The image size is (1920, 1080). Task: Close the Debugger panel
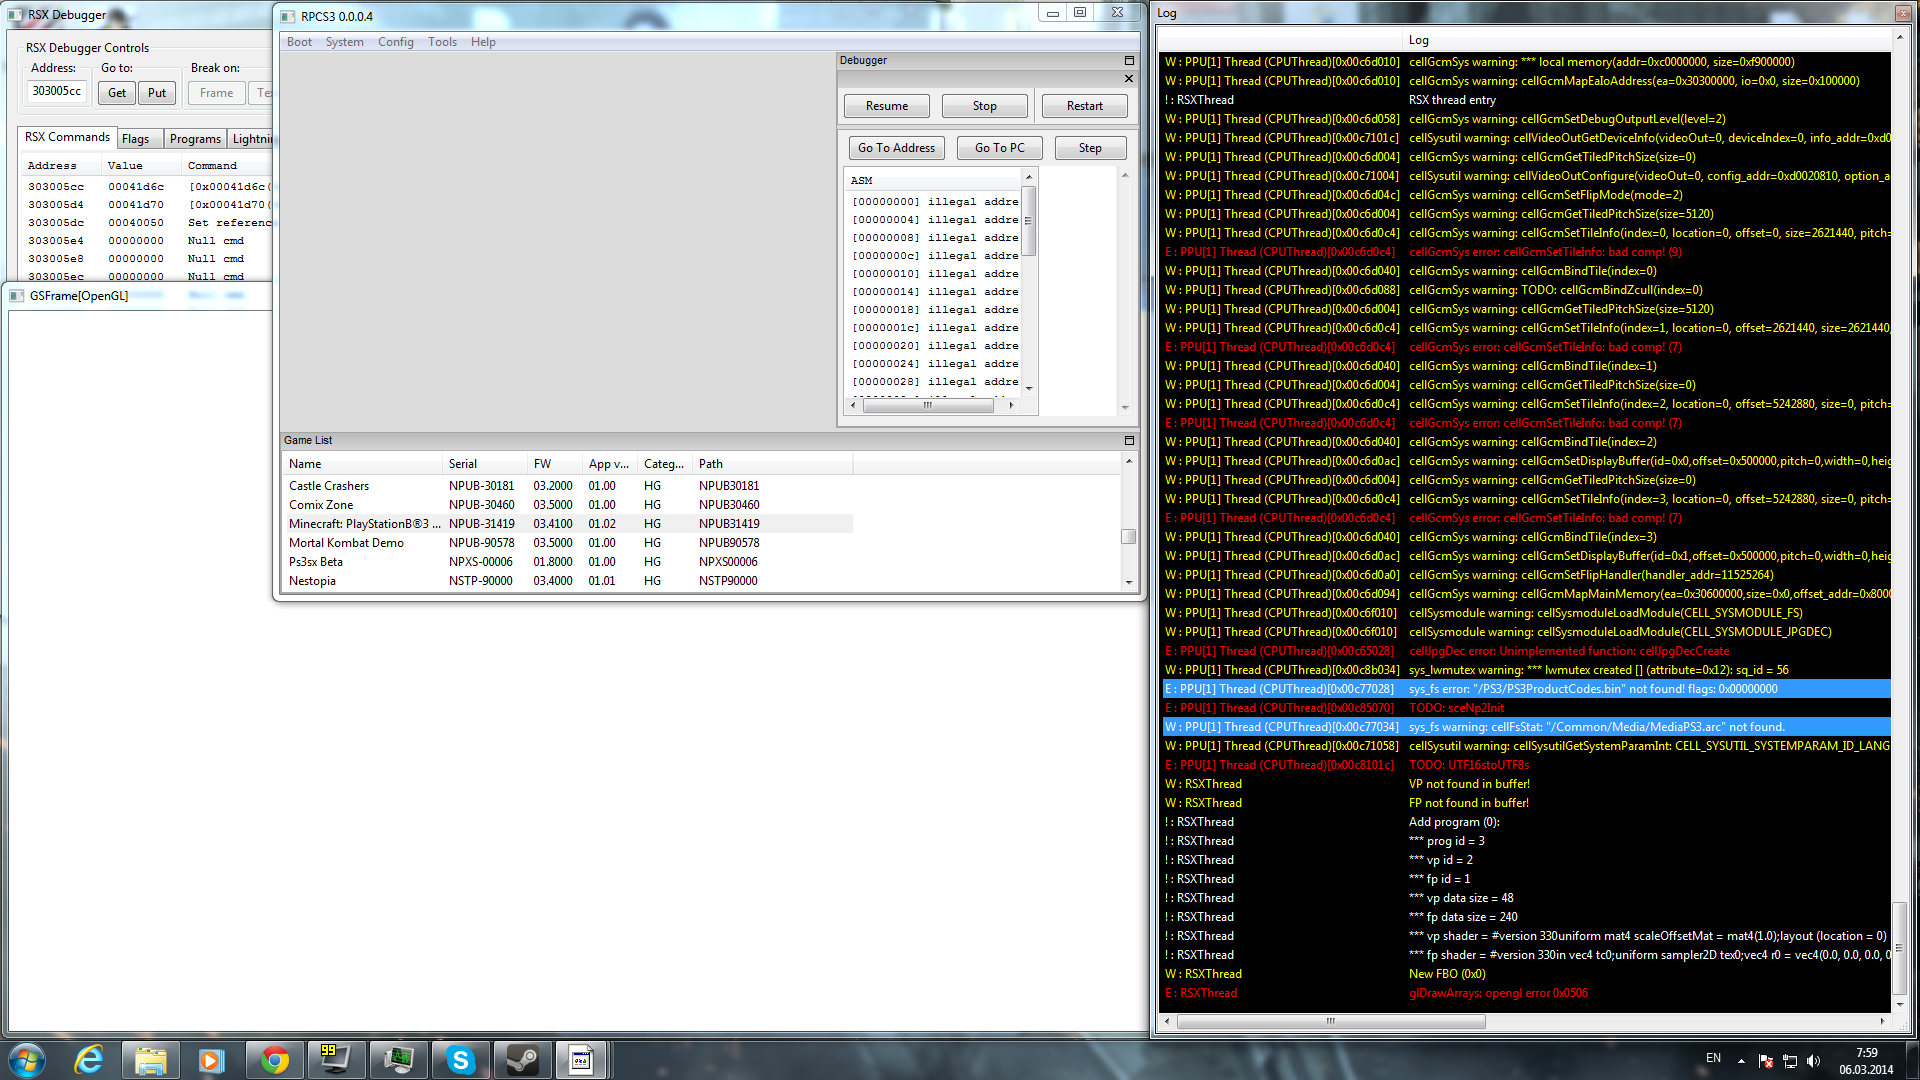point(1129,79)
